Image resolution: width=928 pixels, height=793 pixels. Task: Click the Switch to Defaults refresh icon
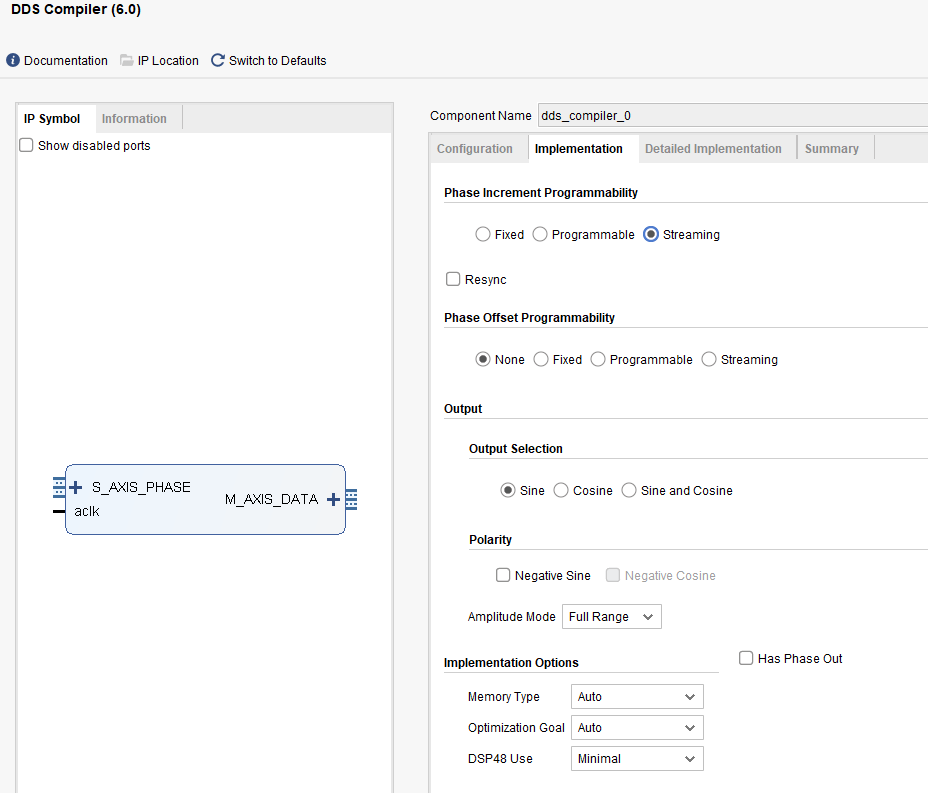point(218,61)
